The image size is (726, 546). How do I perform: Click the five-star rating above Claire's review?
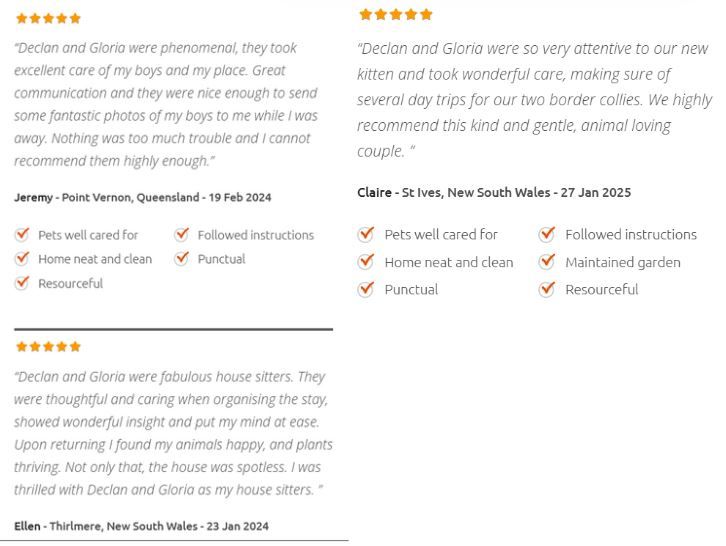click(x=396, y=14)
